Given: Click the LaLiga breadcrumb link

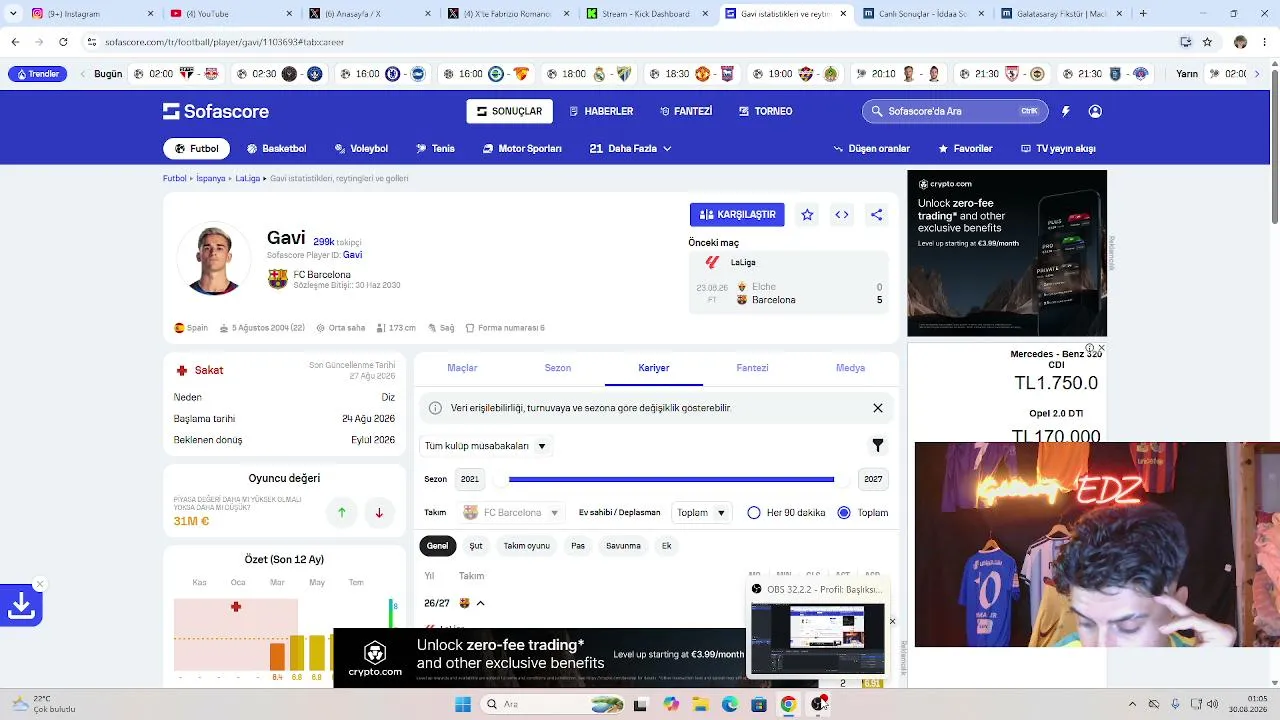Looking at the screenshot, I should pos(247,178).
